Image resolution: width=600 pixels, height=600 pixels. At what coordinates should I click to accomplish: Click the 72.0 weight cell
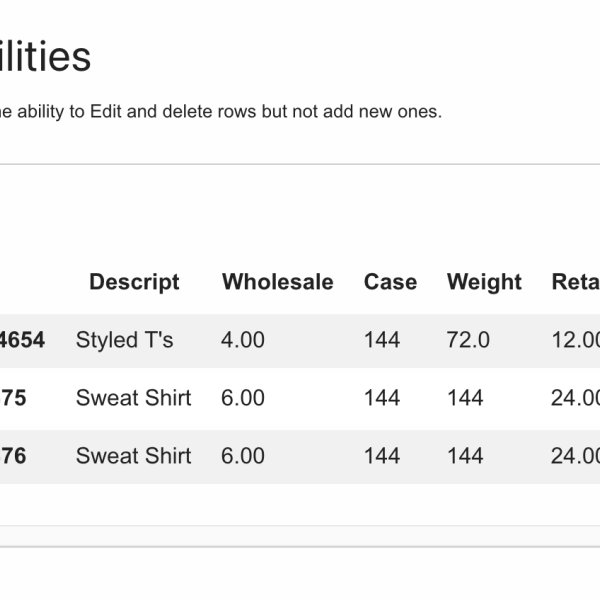click(x=468, y=340)
